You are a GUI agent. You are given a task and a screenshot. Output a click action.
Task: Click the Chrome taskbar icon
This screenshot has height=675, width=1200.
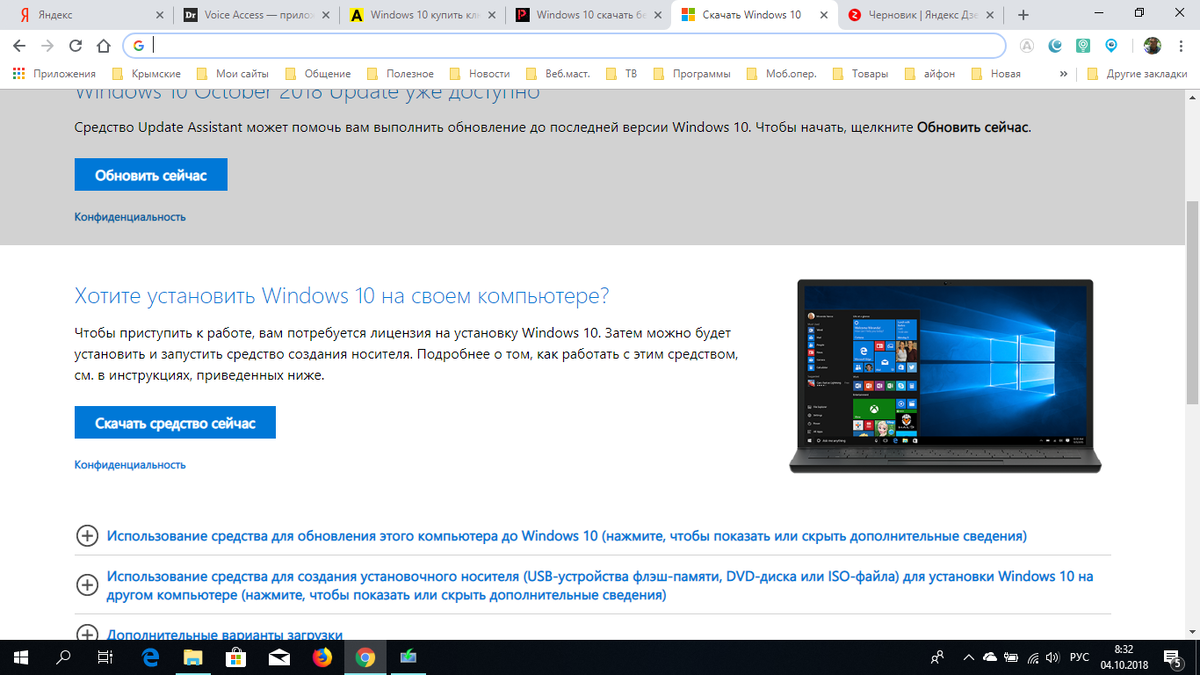point(366,657)
